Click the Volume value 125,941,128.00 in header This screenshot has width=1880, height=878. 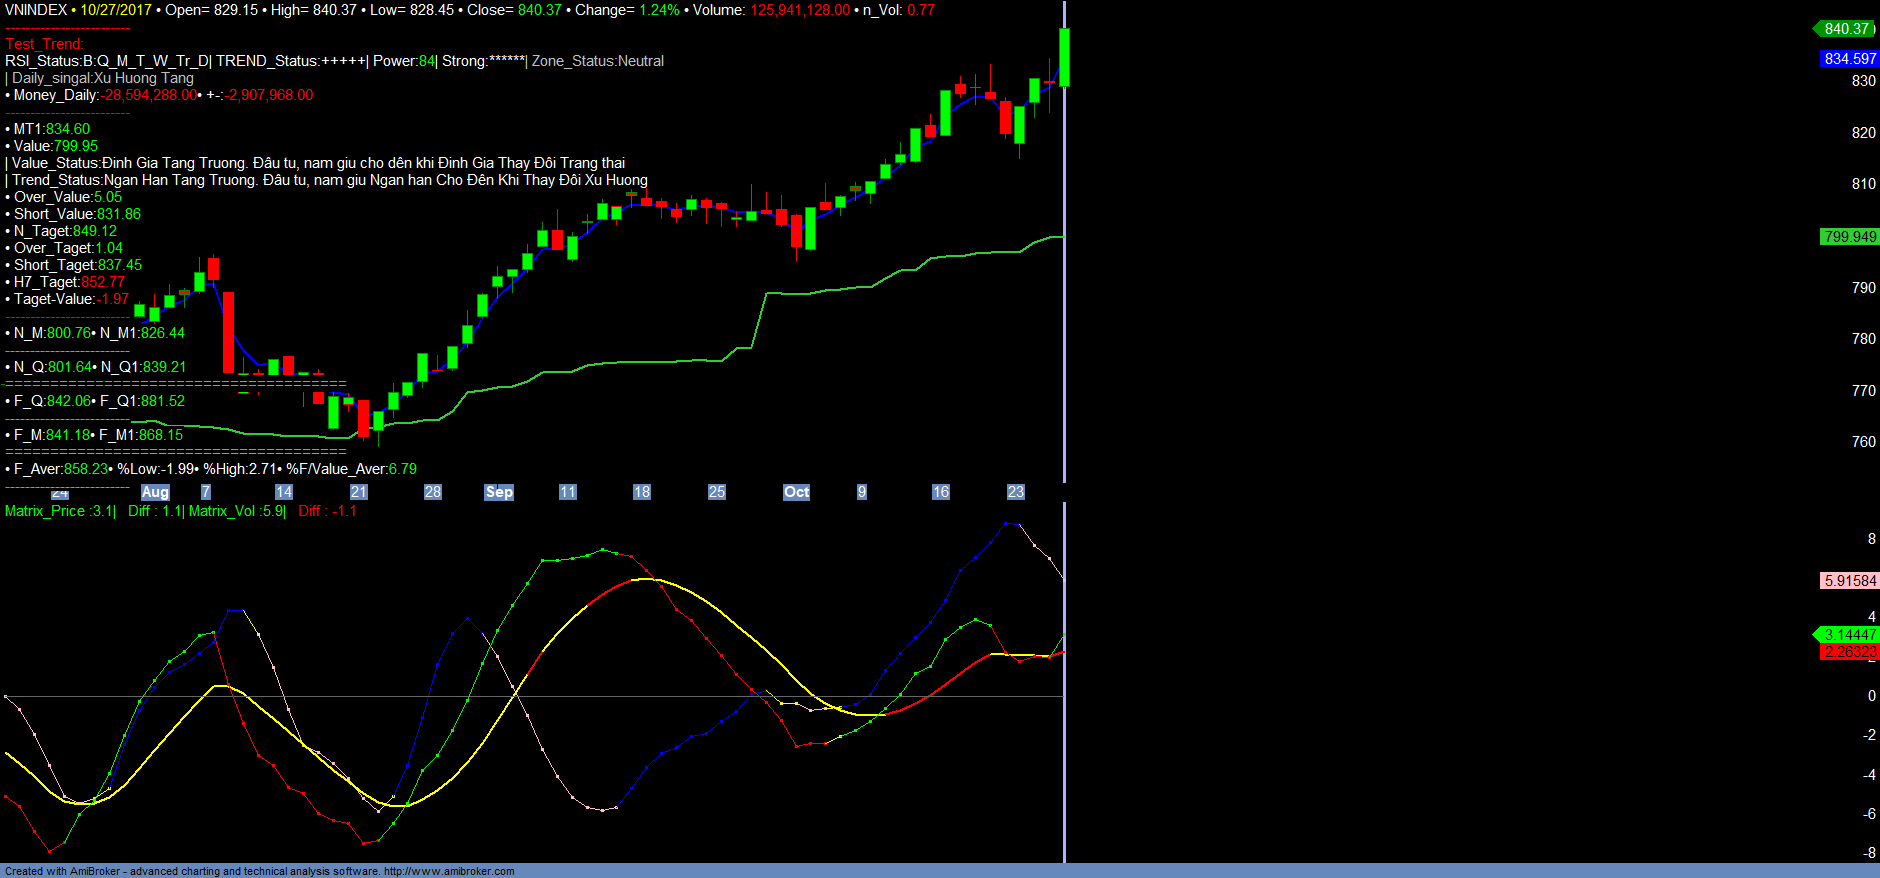(800, 10)
